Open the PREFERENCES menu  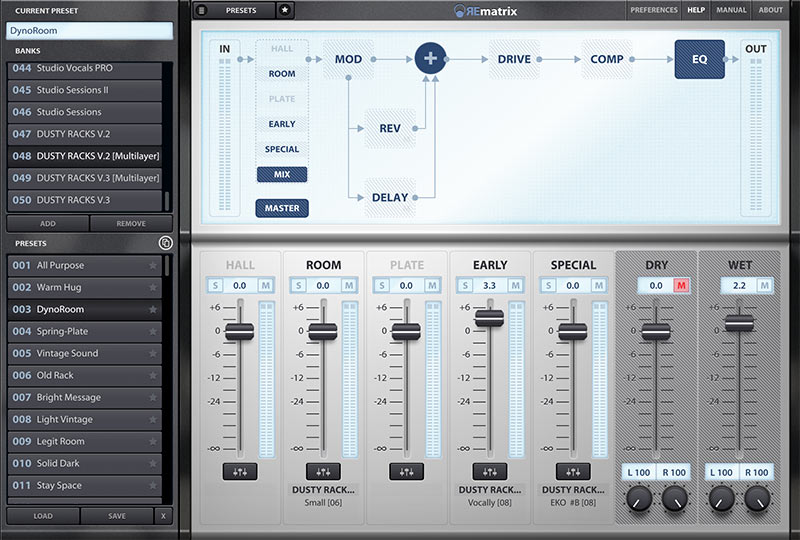(x=653, y=10)
